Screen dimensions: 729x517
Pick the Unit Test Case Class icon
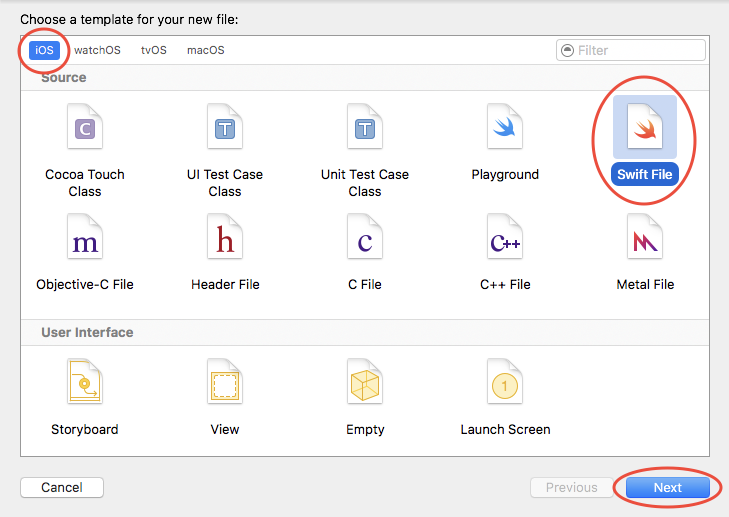tap(364, 128)
